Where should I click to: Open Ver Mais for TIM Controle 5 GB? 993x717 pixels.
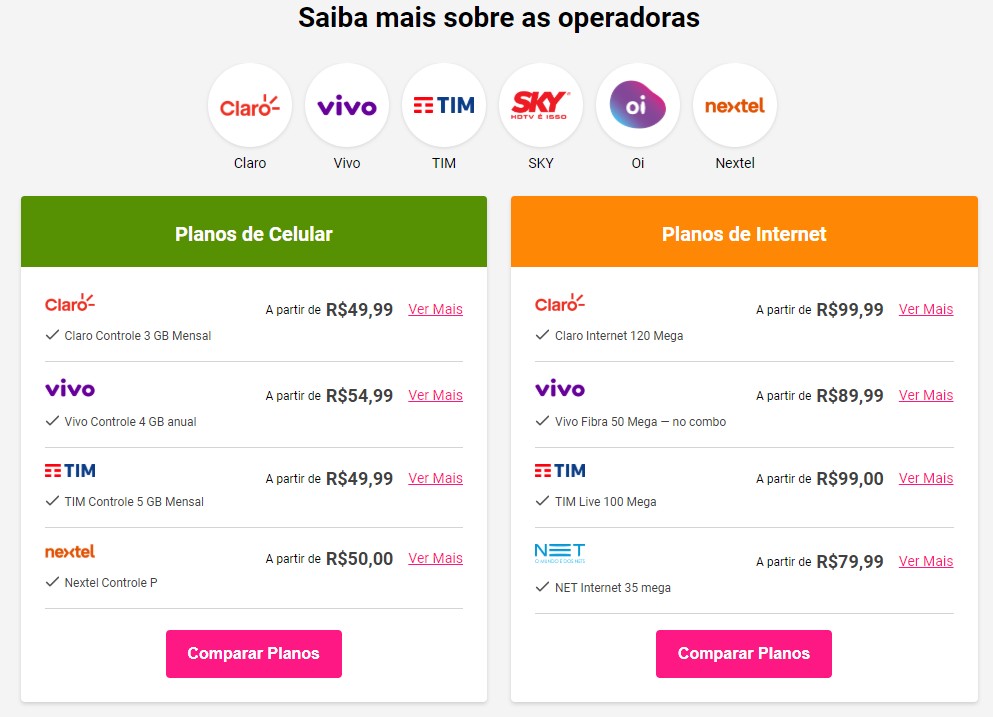(435, 478)
